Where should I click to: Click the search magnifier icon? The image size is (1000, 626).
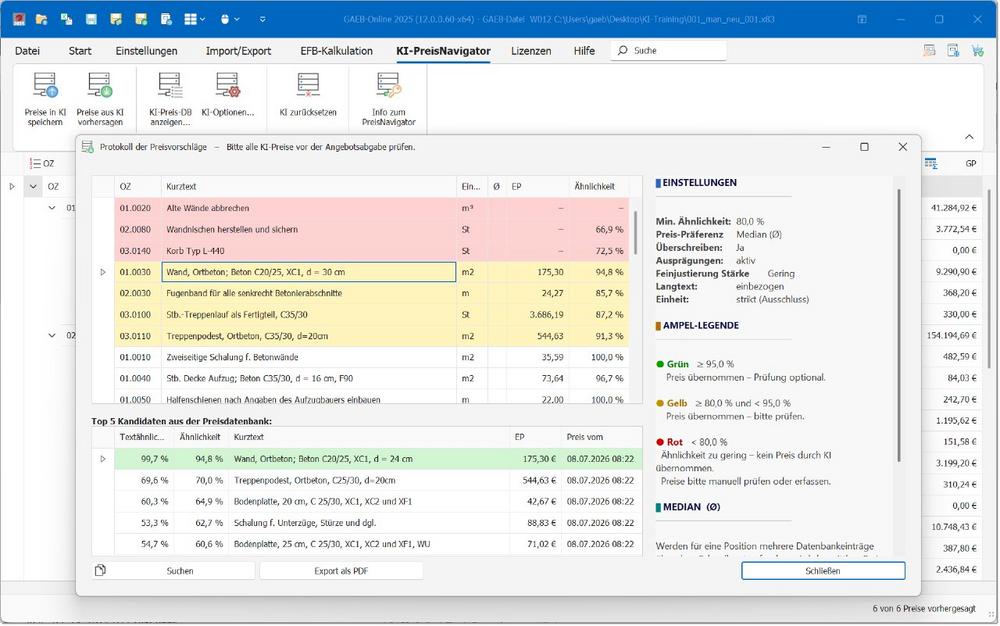623,50
